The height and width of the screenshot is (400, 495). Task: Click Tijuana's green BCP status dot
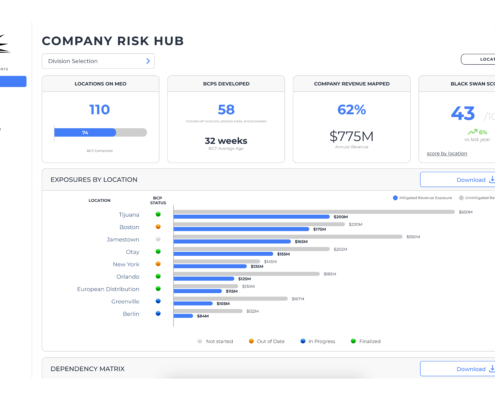(x=158, y=214)
